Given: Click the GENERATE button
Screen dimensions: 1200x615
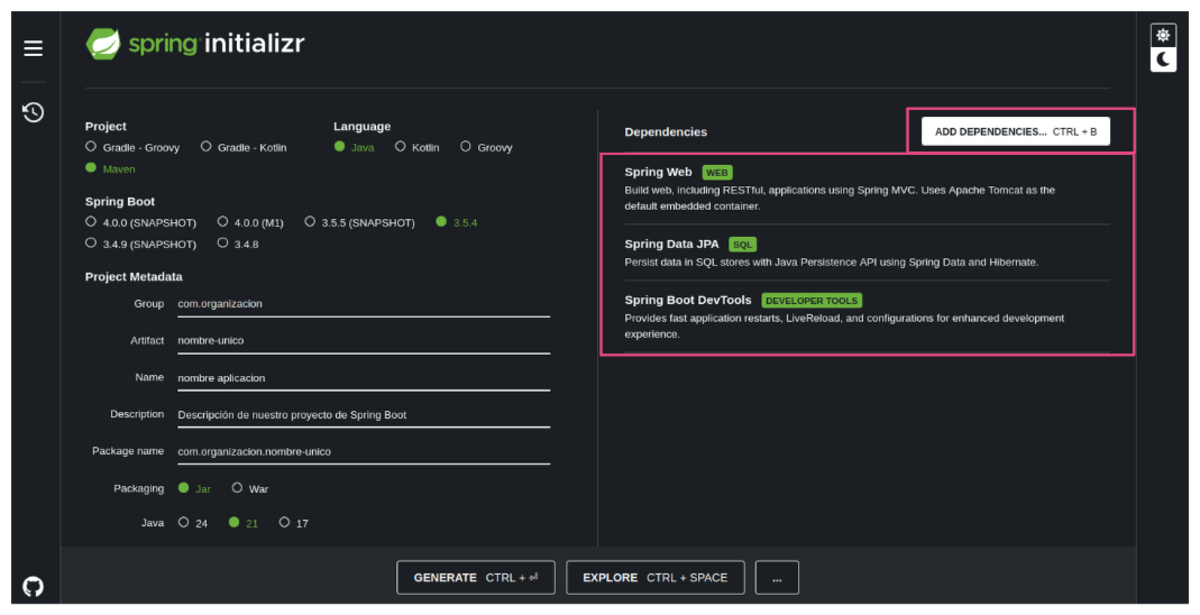Looking at the screenshot, I should coord(476,578).
